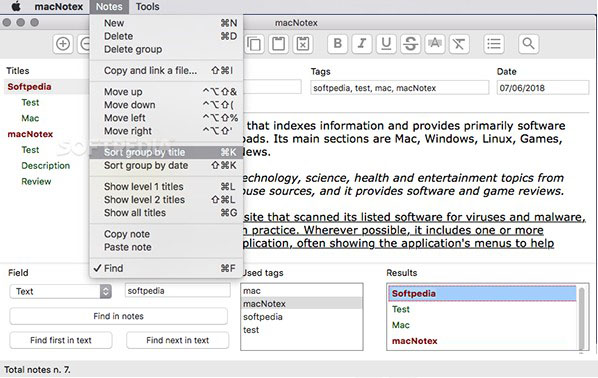The image size is (598, 378).
Task: Click the bulleted list icon
Action: 494,44
